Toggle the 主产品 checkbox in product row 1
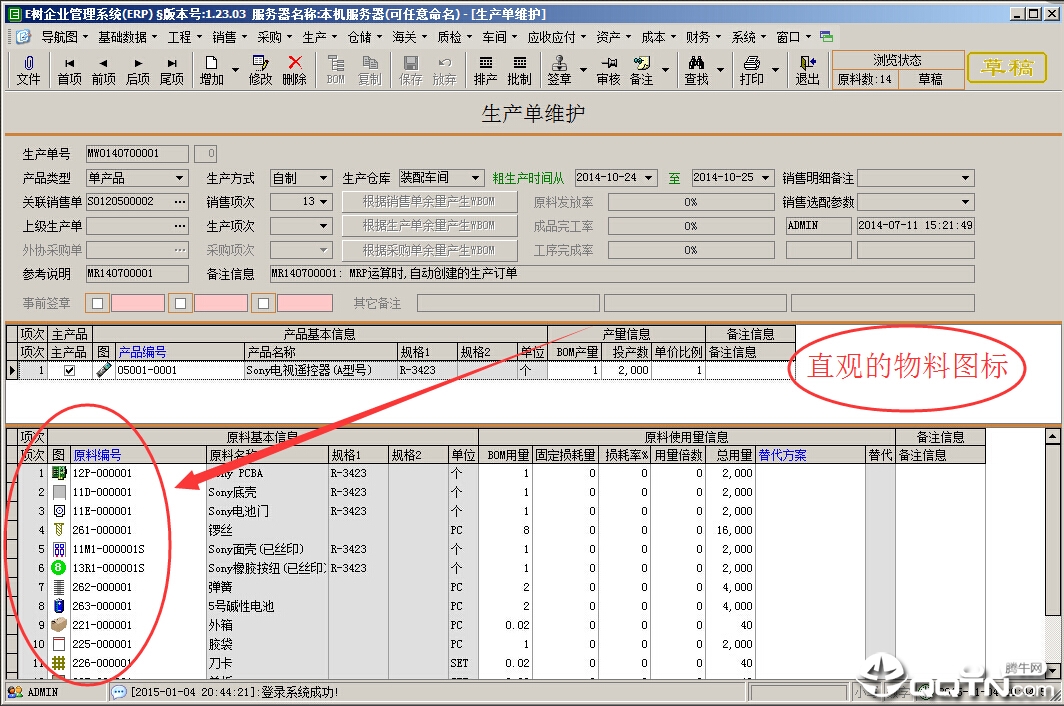 69,370
